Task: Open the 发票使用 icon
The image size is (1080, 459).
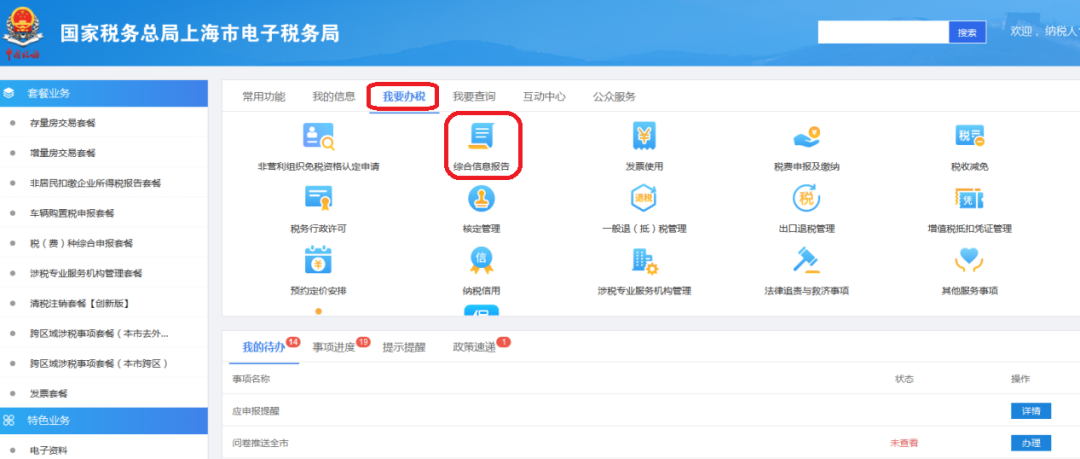Action: tap(644, 136)
